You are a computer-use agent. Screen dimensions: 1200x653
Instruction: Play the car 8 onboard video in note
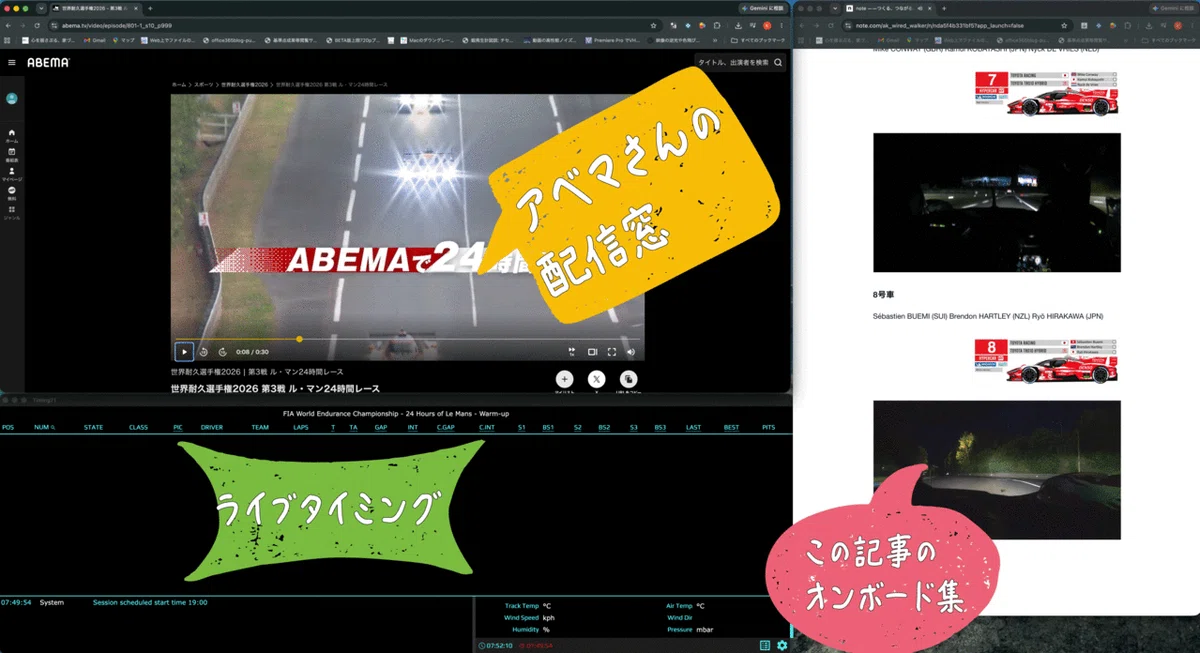click(996, 470)
